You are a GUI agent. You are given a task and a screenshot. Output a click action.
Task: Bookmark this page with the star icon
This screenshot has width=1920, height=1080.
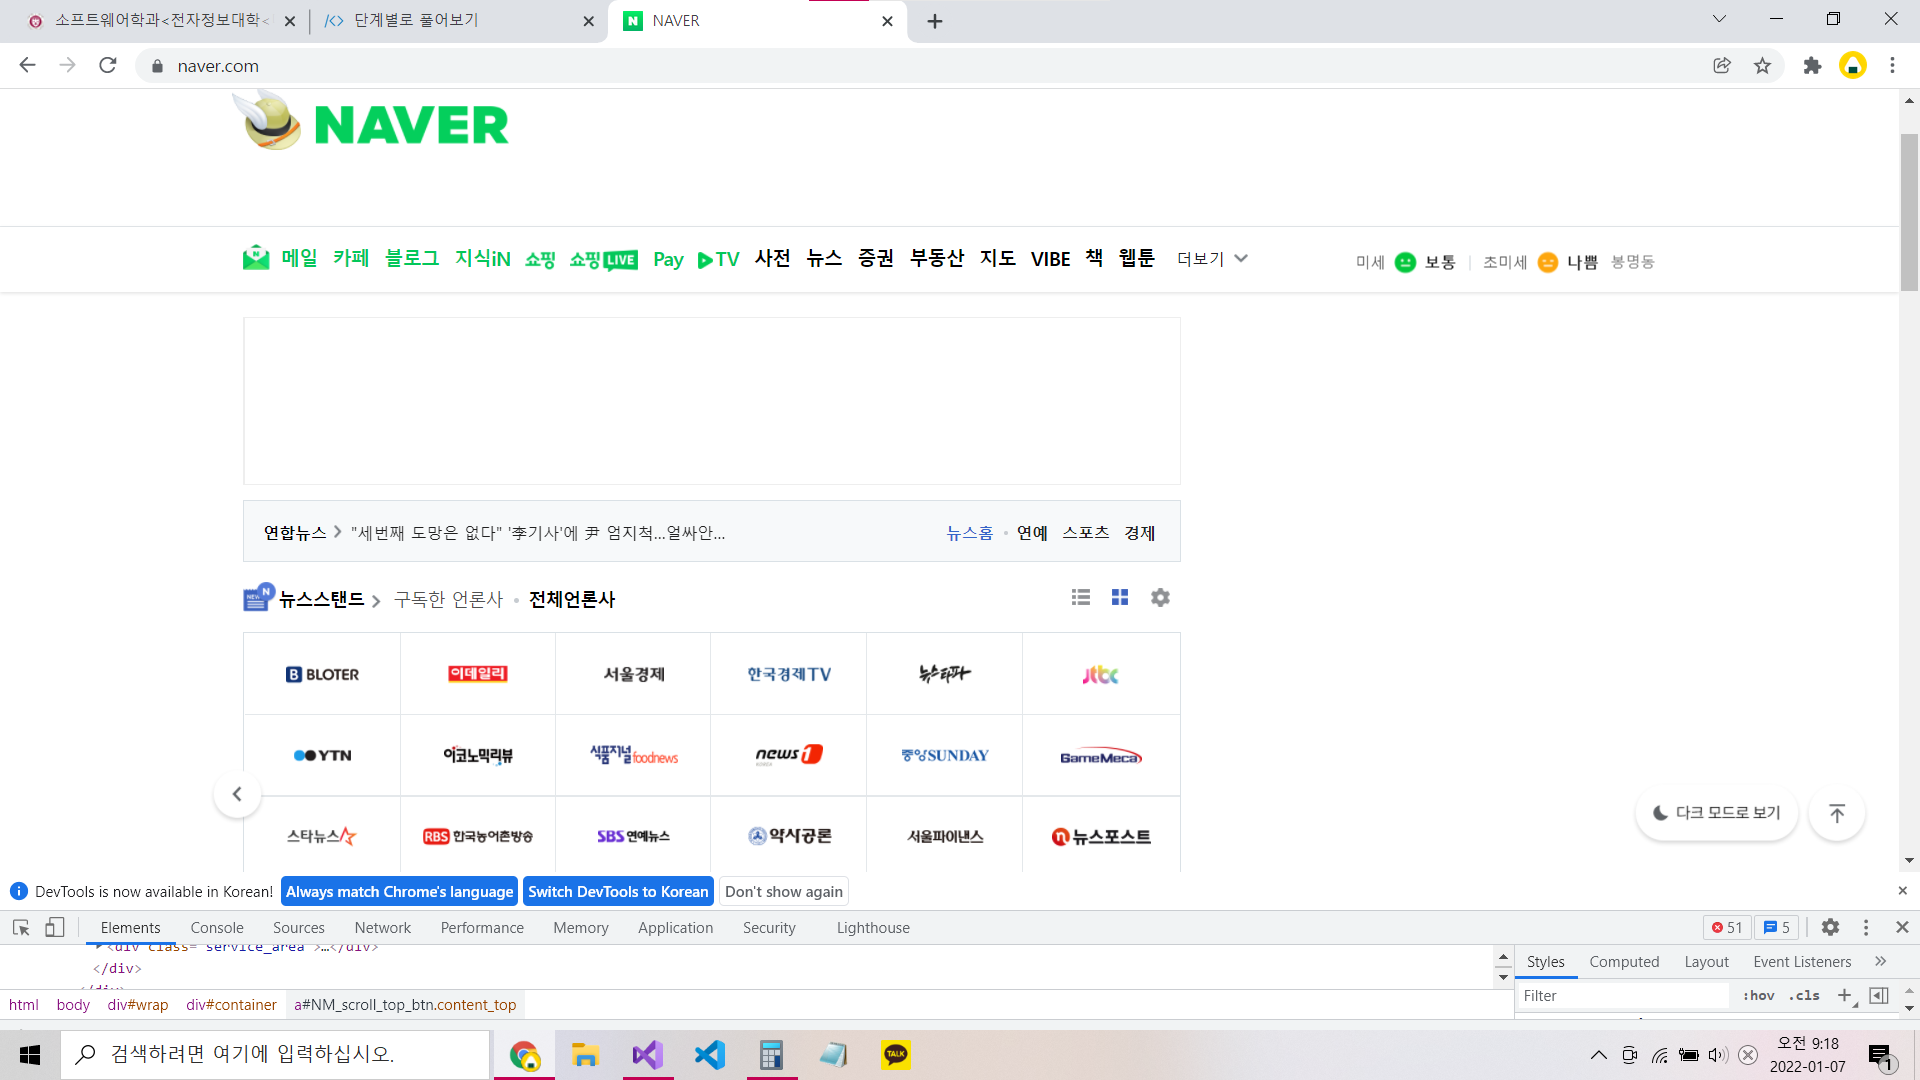pos(1762,66)
